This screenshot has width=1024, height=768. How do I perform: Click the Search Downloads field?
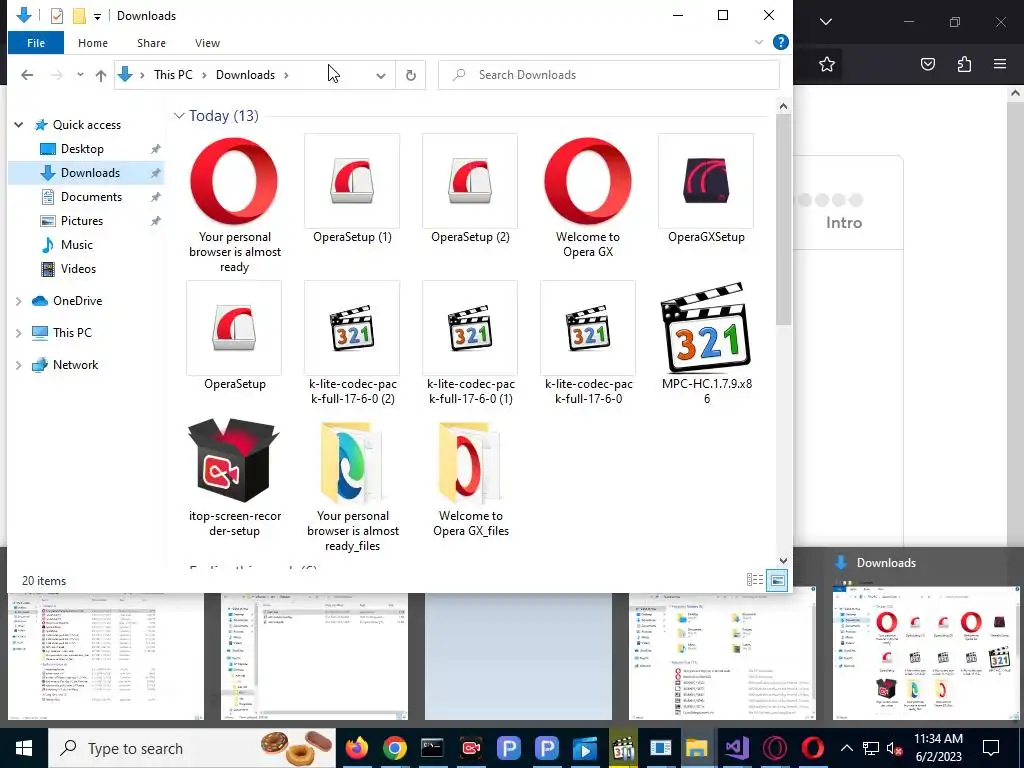click(609, 75)
